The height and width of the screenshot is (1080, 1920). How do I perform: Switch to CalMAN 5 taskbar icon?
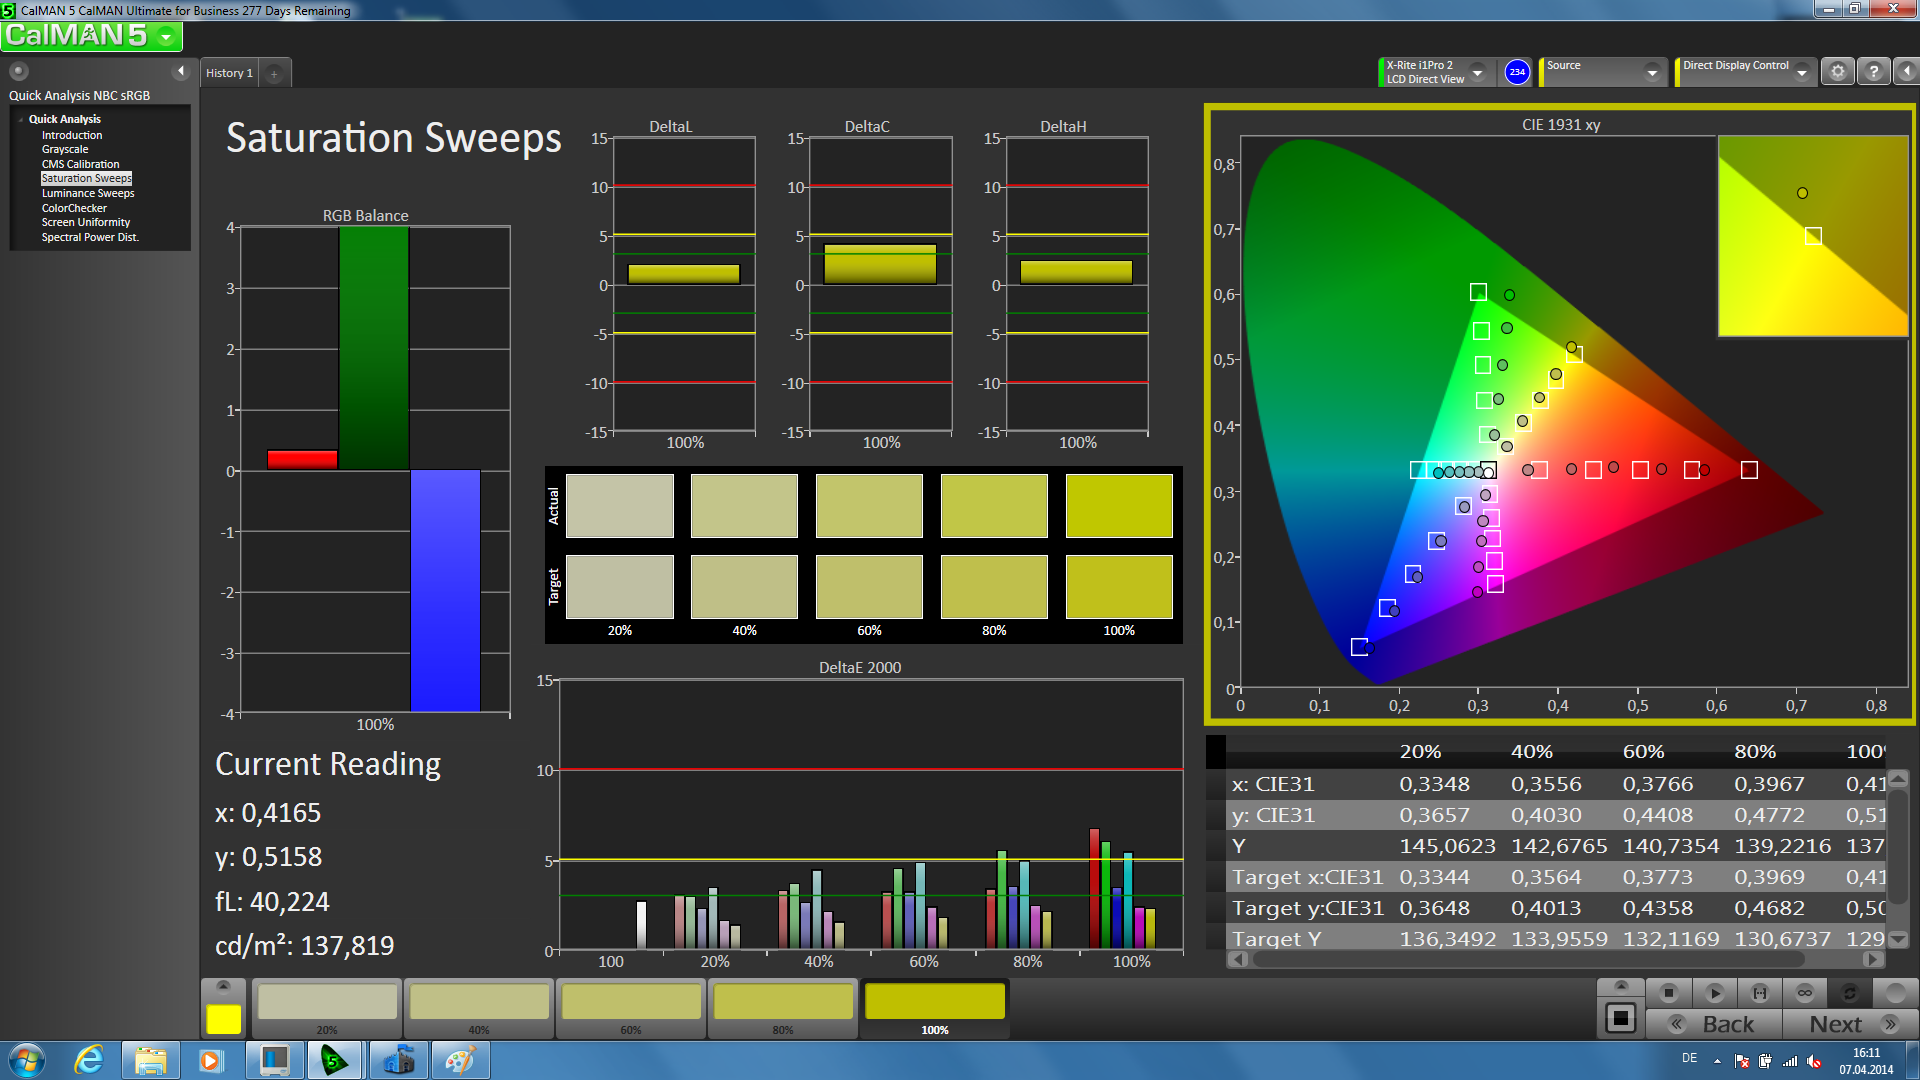point(333,1060)
